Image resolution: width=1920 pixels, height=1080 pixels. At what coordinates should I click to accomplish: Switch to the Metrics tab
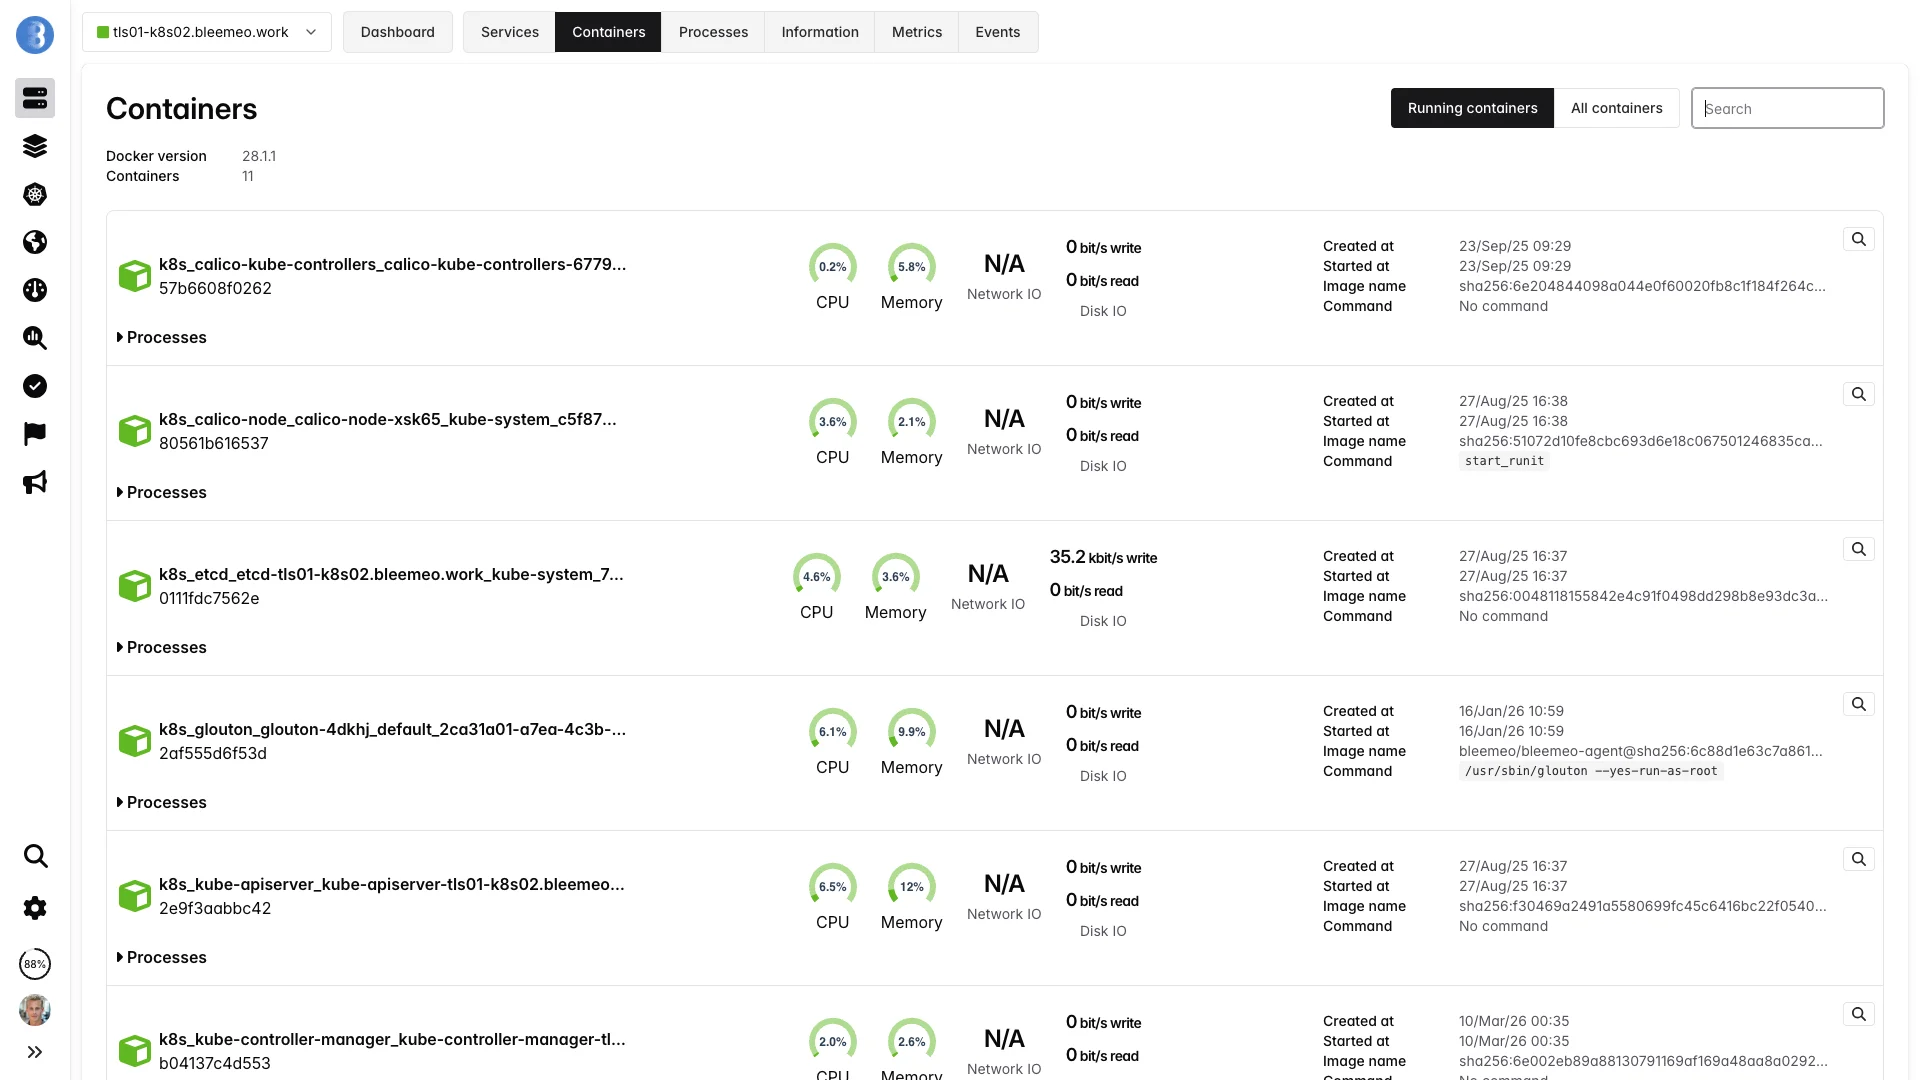click(916, 32)
